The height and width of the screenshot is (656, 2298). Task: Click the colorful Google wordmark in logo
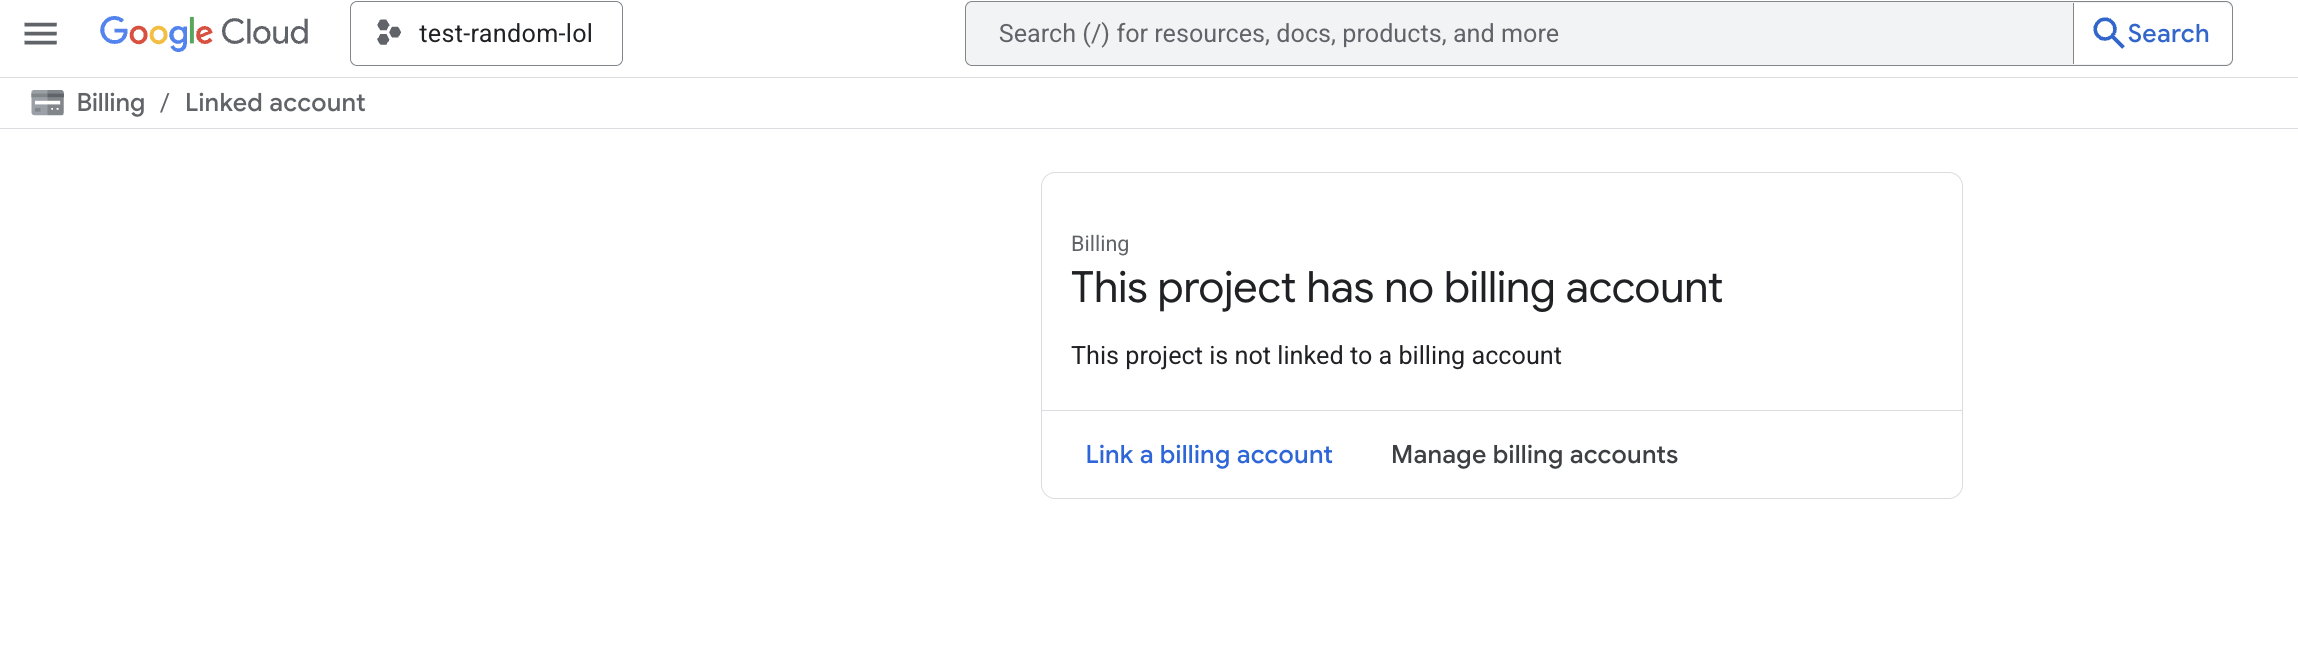coord(156,33)
